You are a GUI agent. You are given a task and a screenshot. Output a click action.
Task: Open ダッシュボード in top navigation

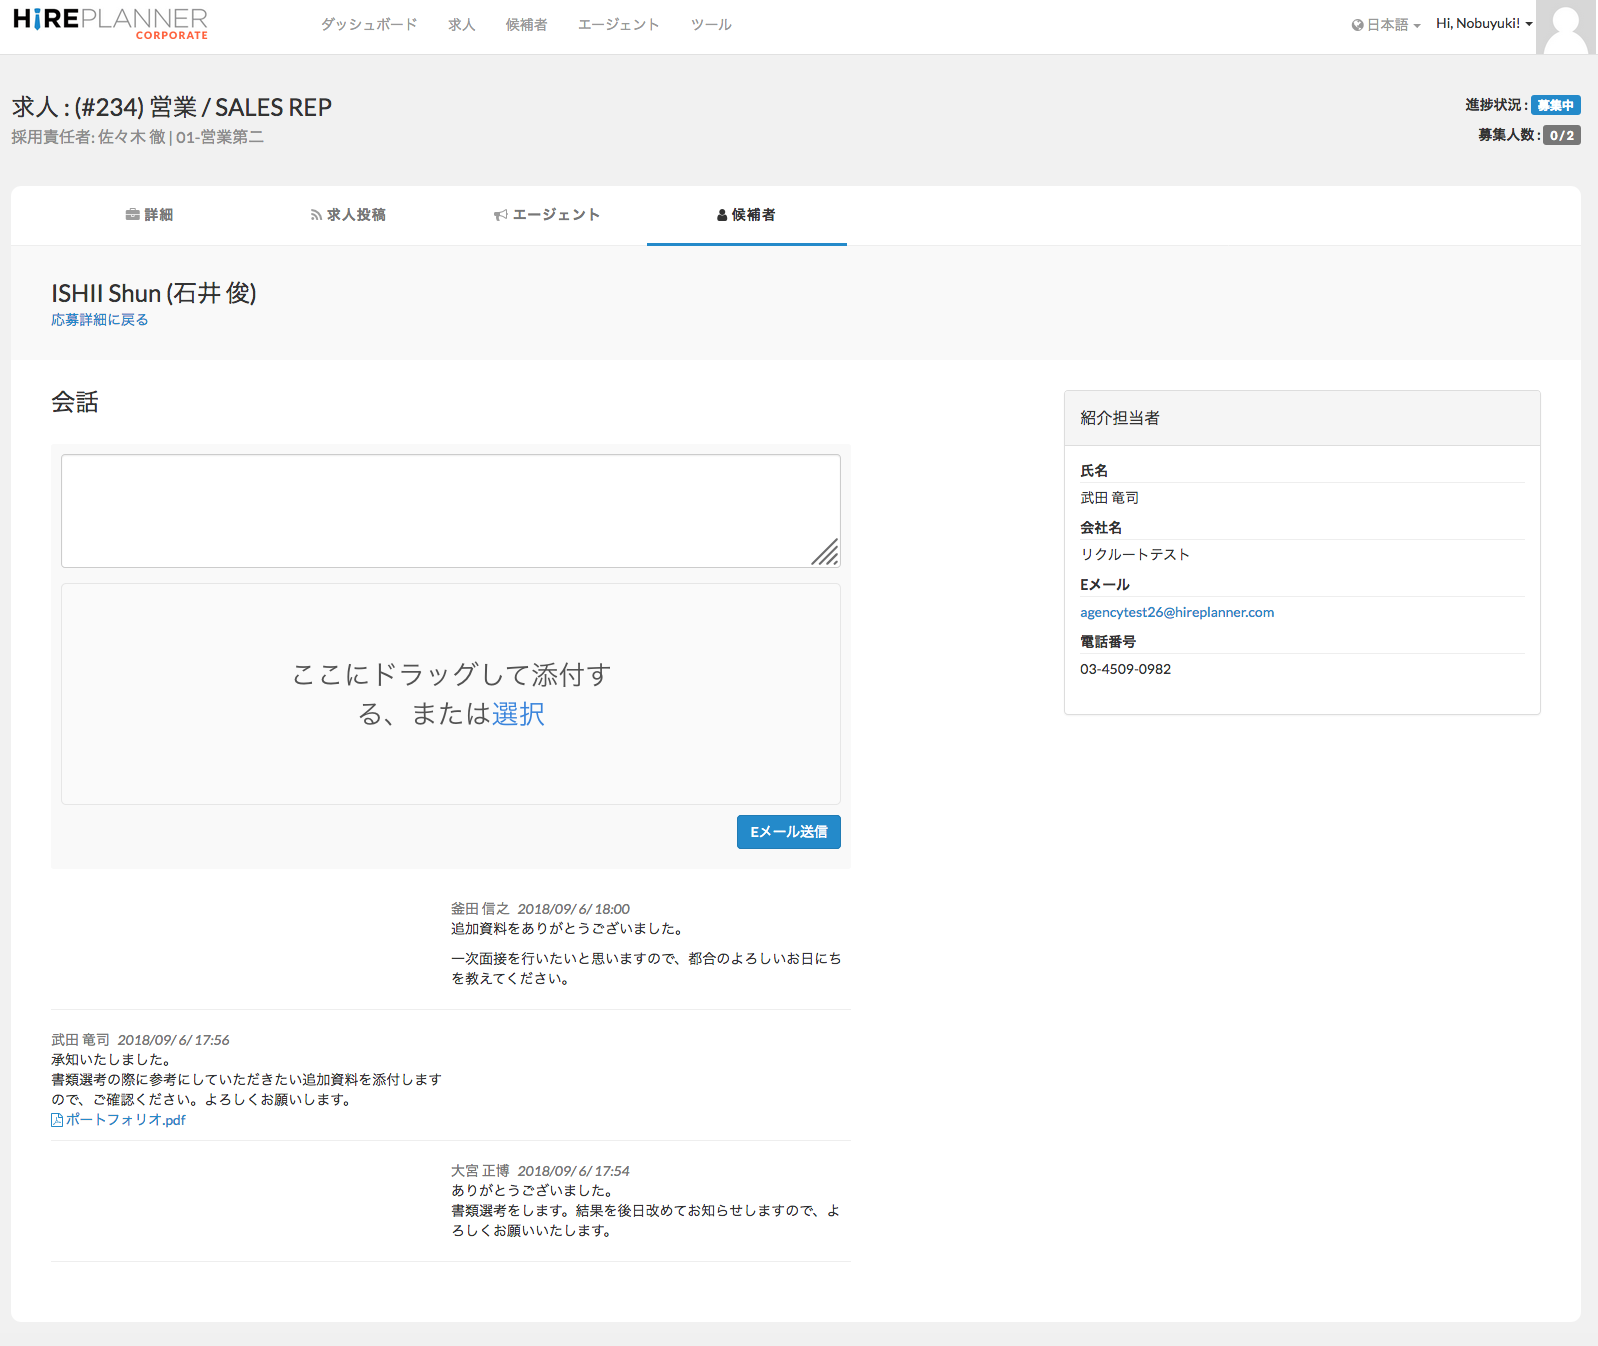click(x=369, y=25)
